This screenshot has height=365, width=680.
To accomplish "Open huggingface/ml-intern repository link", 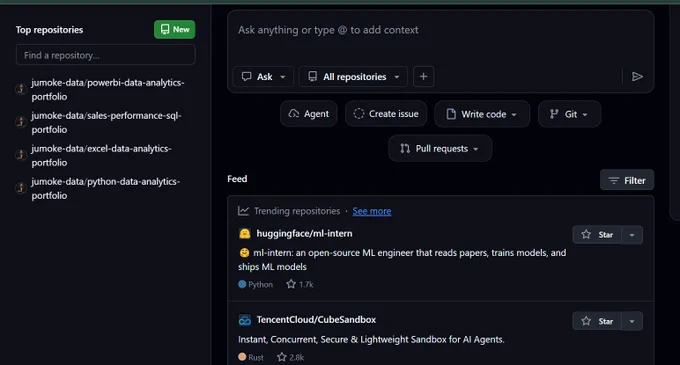I will pos(304,233).
